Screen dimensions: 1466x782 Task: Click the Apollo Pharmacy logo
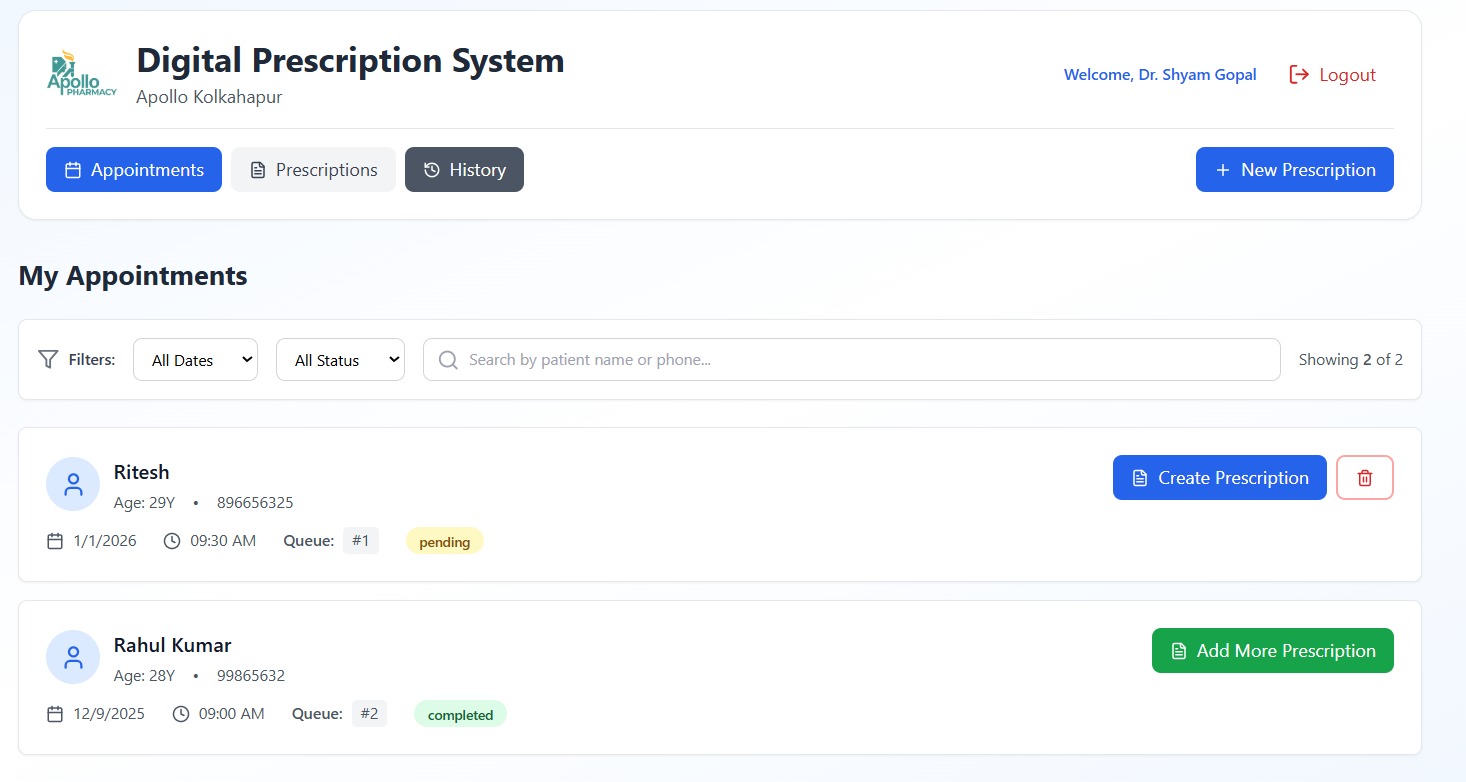[82, 75]
